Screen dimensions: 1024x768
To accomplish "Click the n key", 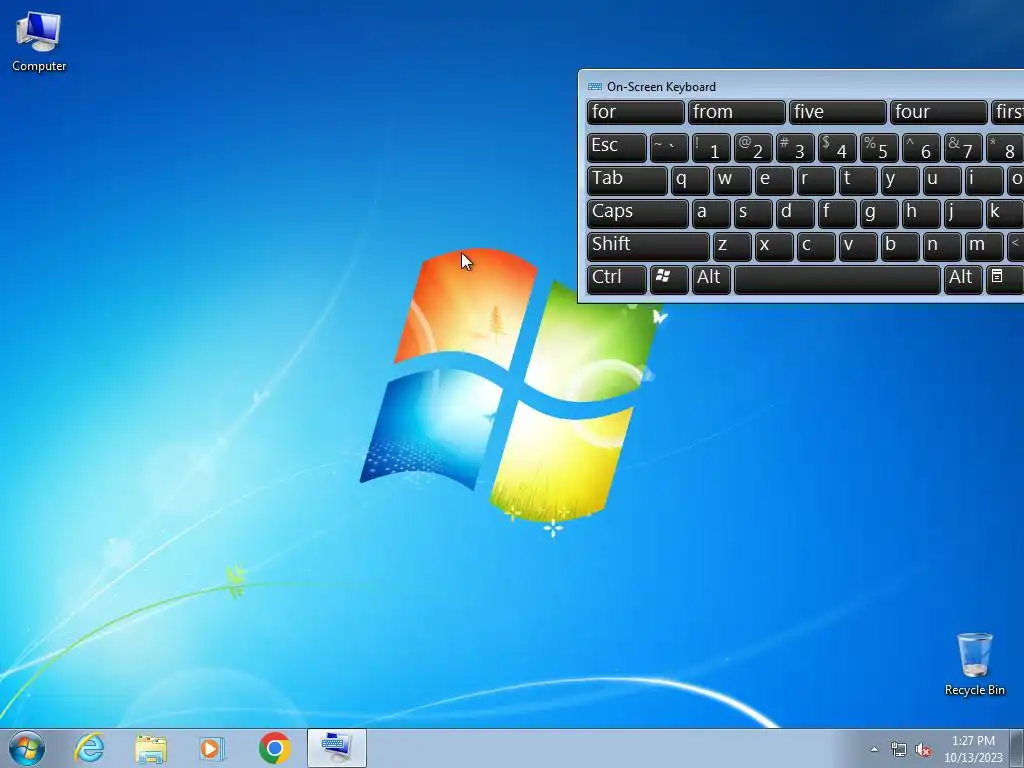I will (942, 247).
